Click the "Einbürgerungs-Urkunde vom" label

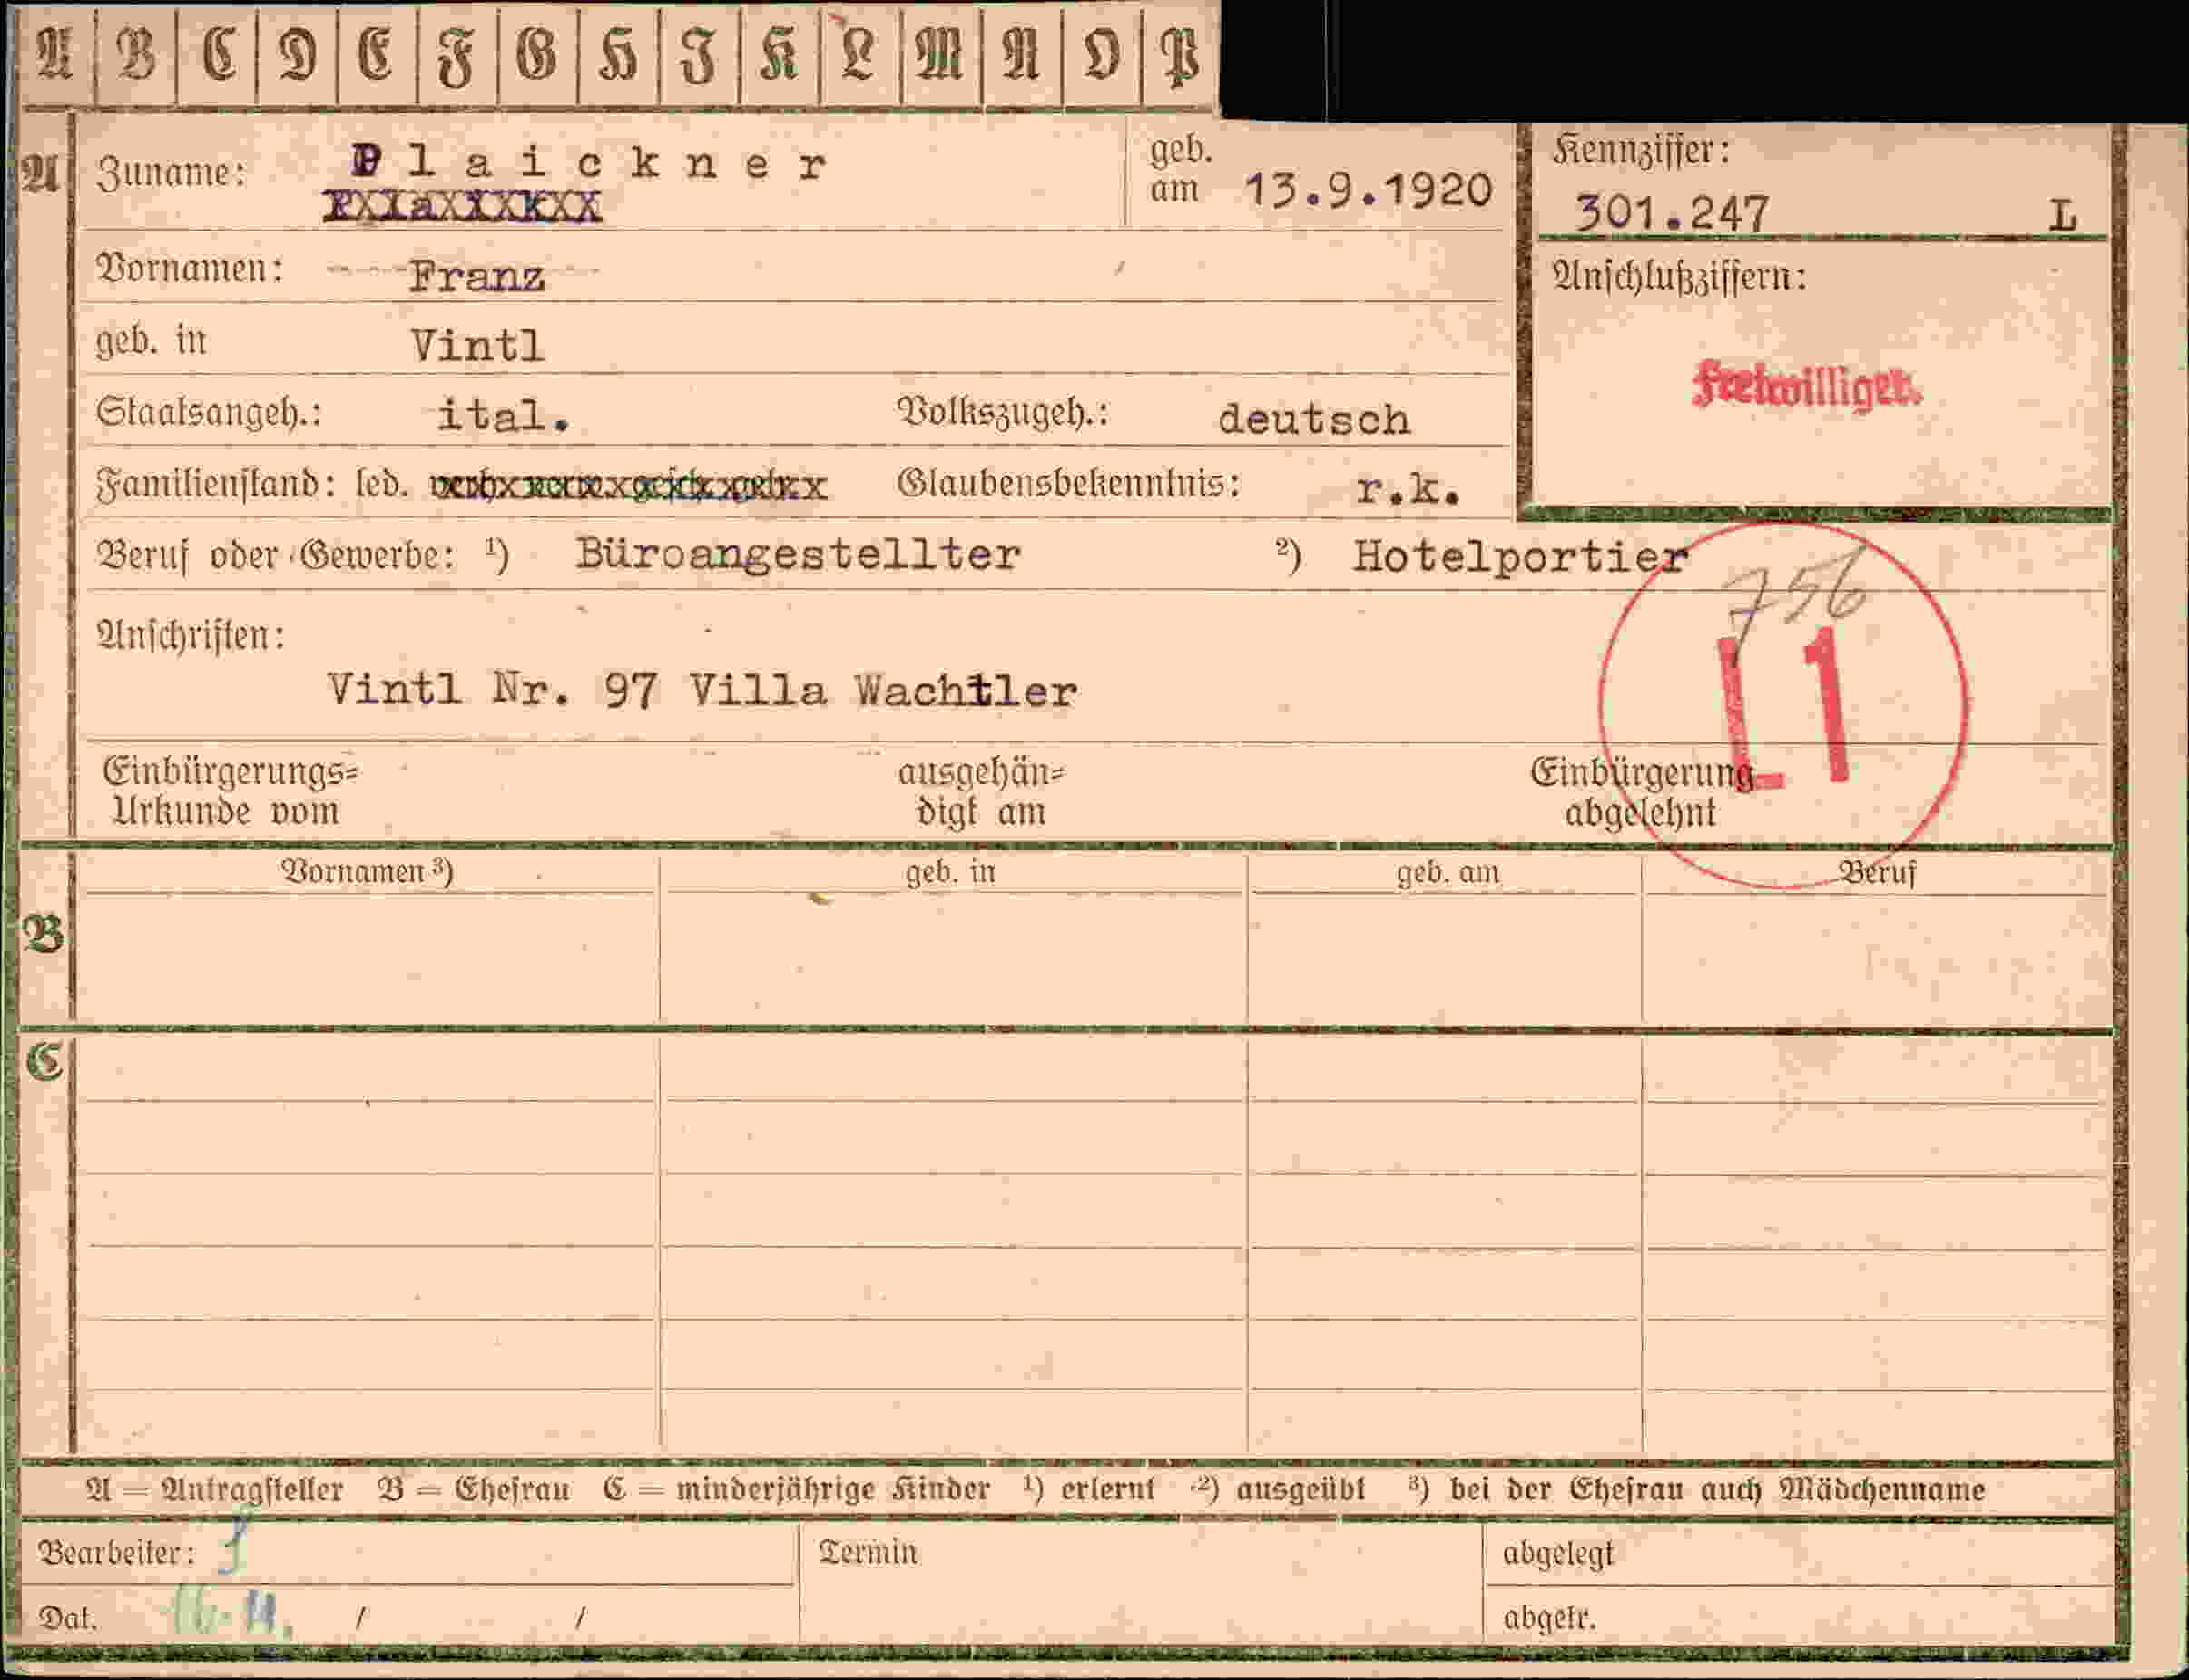coord(231,792)
